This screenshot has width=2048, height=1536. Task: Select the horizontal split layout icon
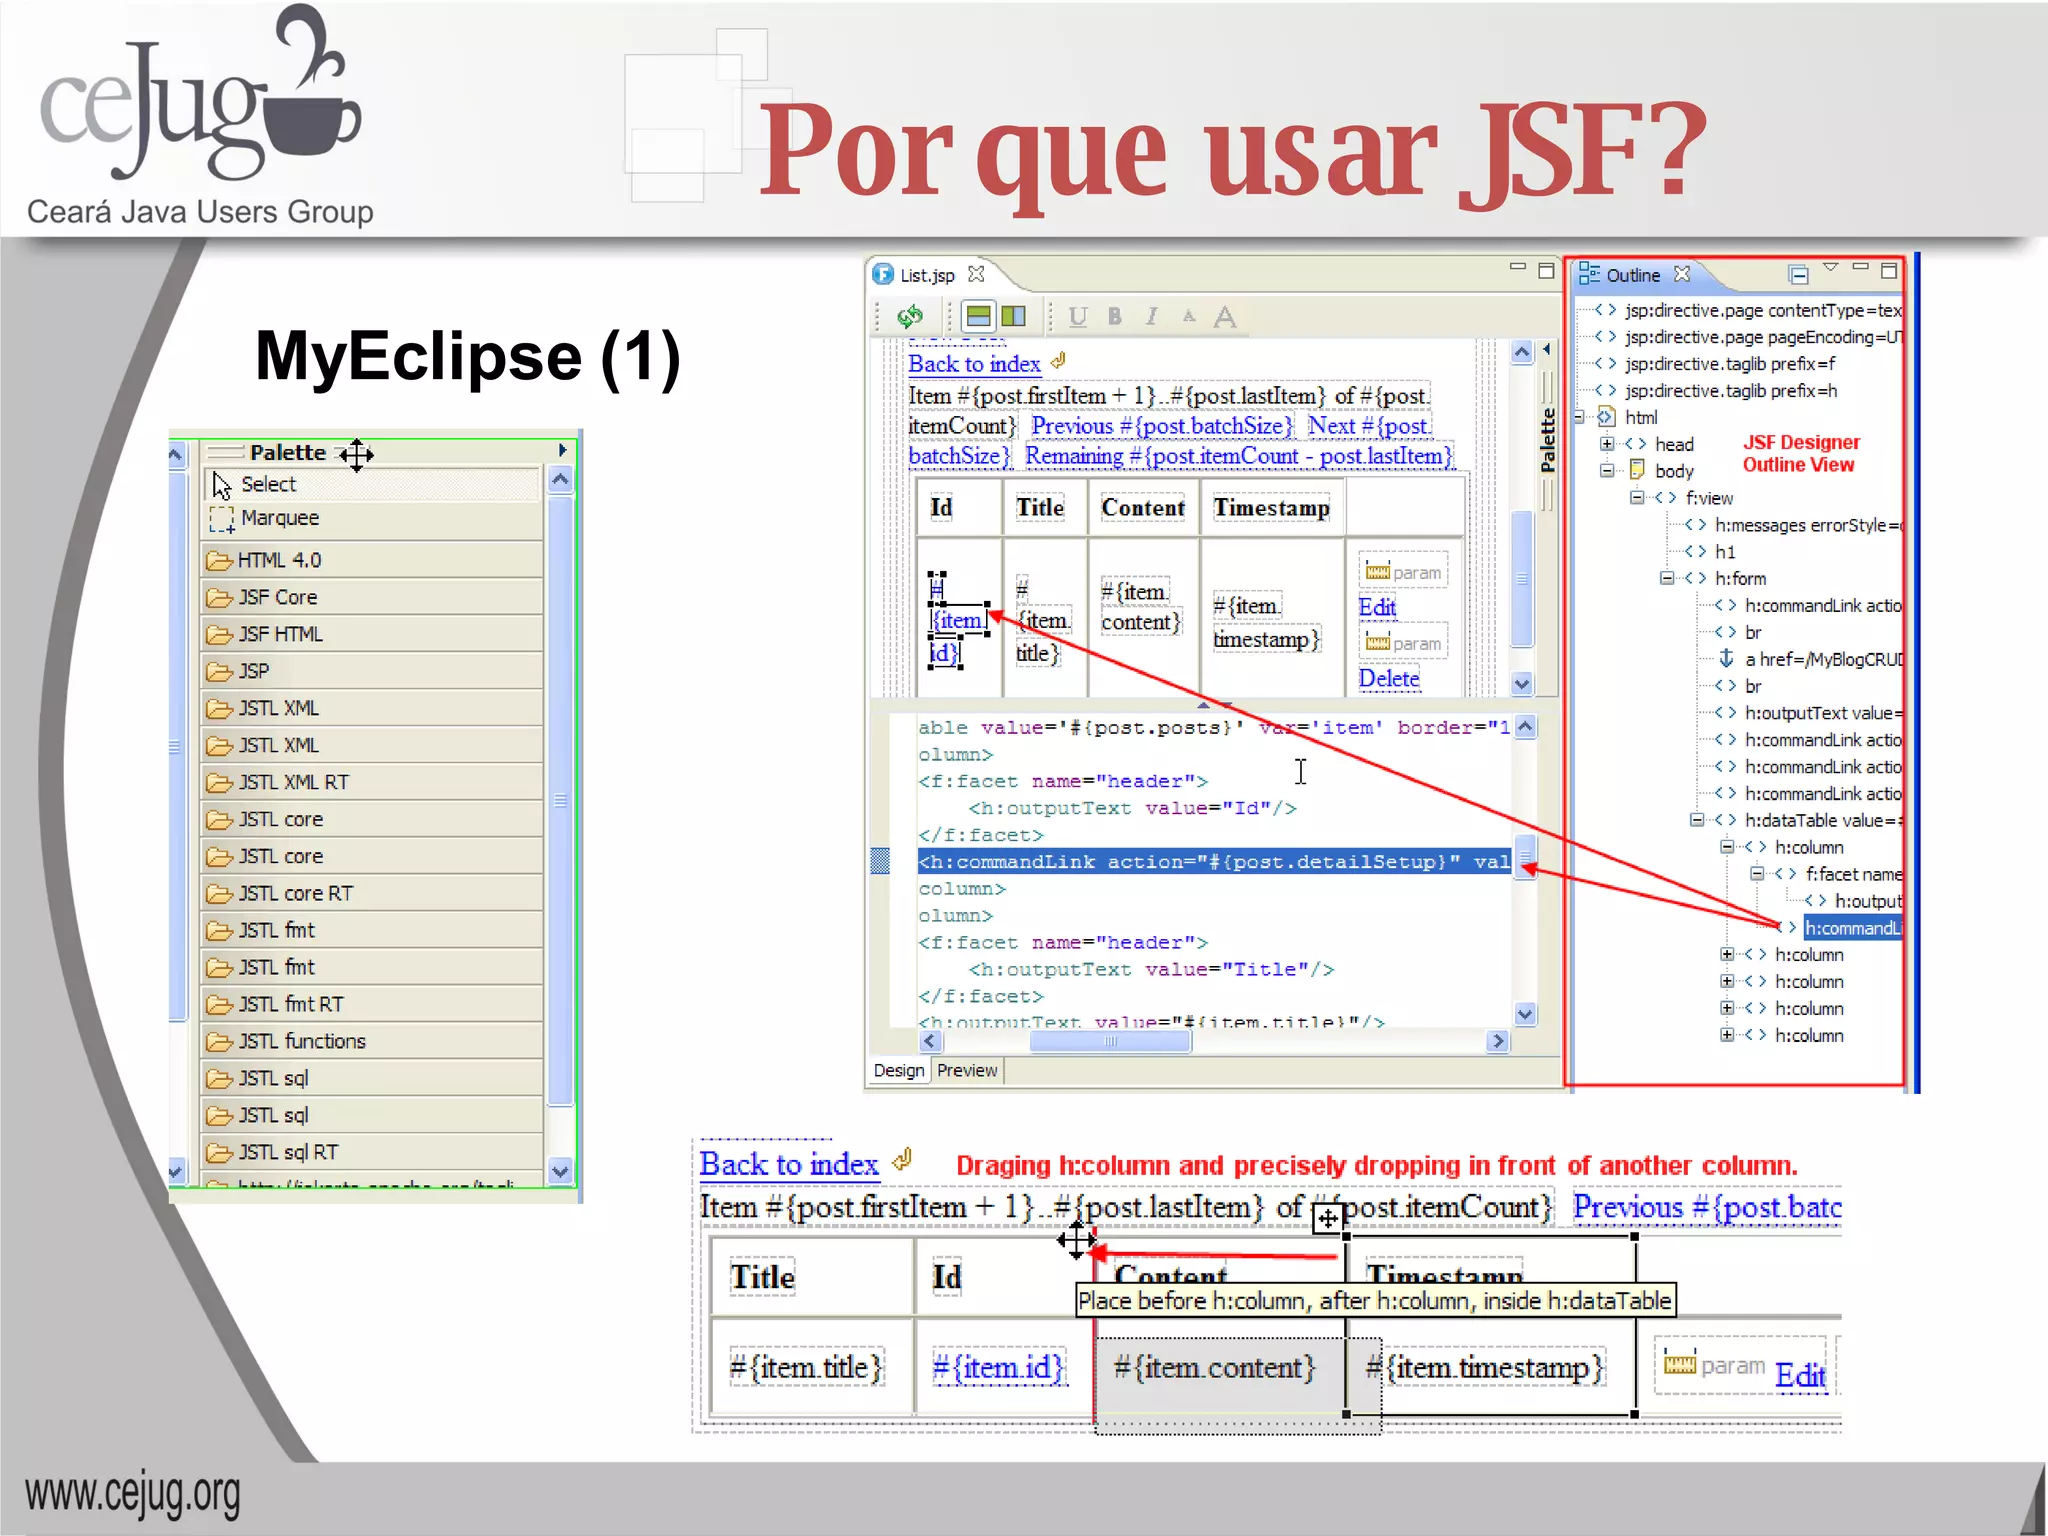[978, 317]
